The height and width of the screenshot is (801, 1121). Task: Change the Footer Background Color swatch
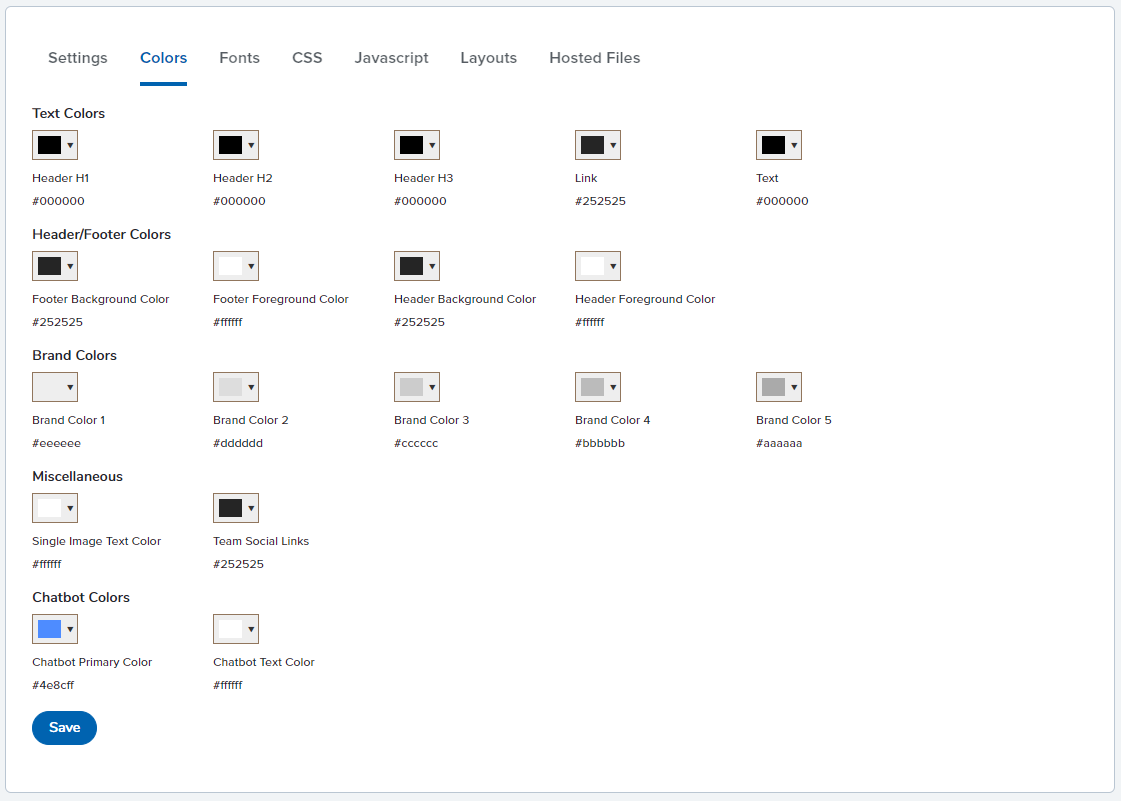tap(55, 266)
